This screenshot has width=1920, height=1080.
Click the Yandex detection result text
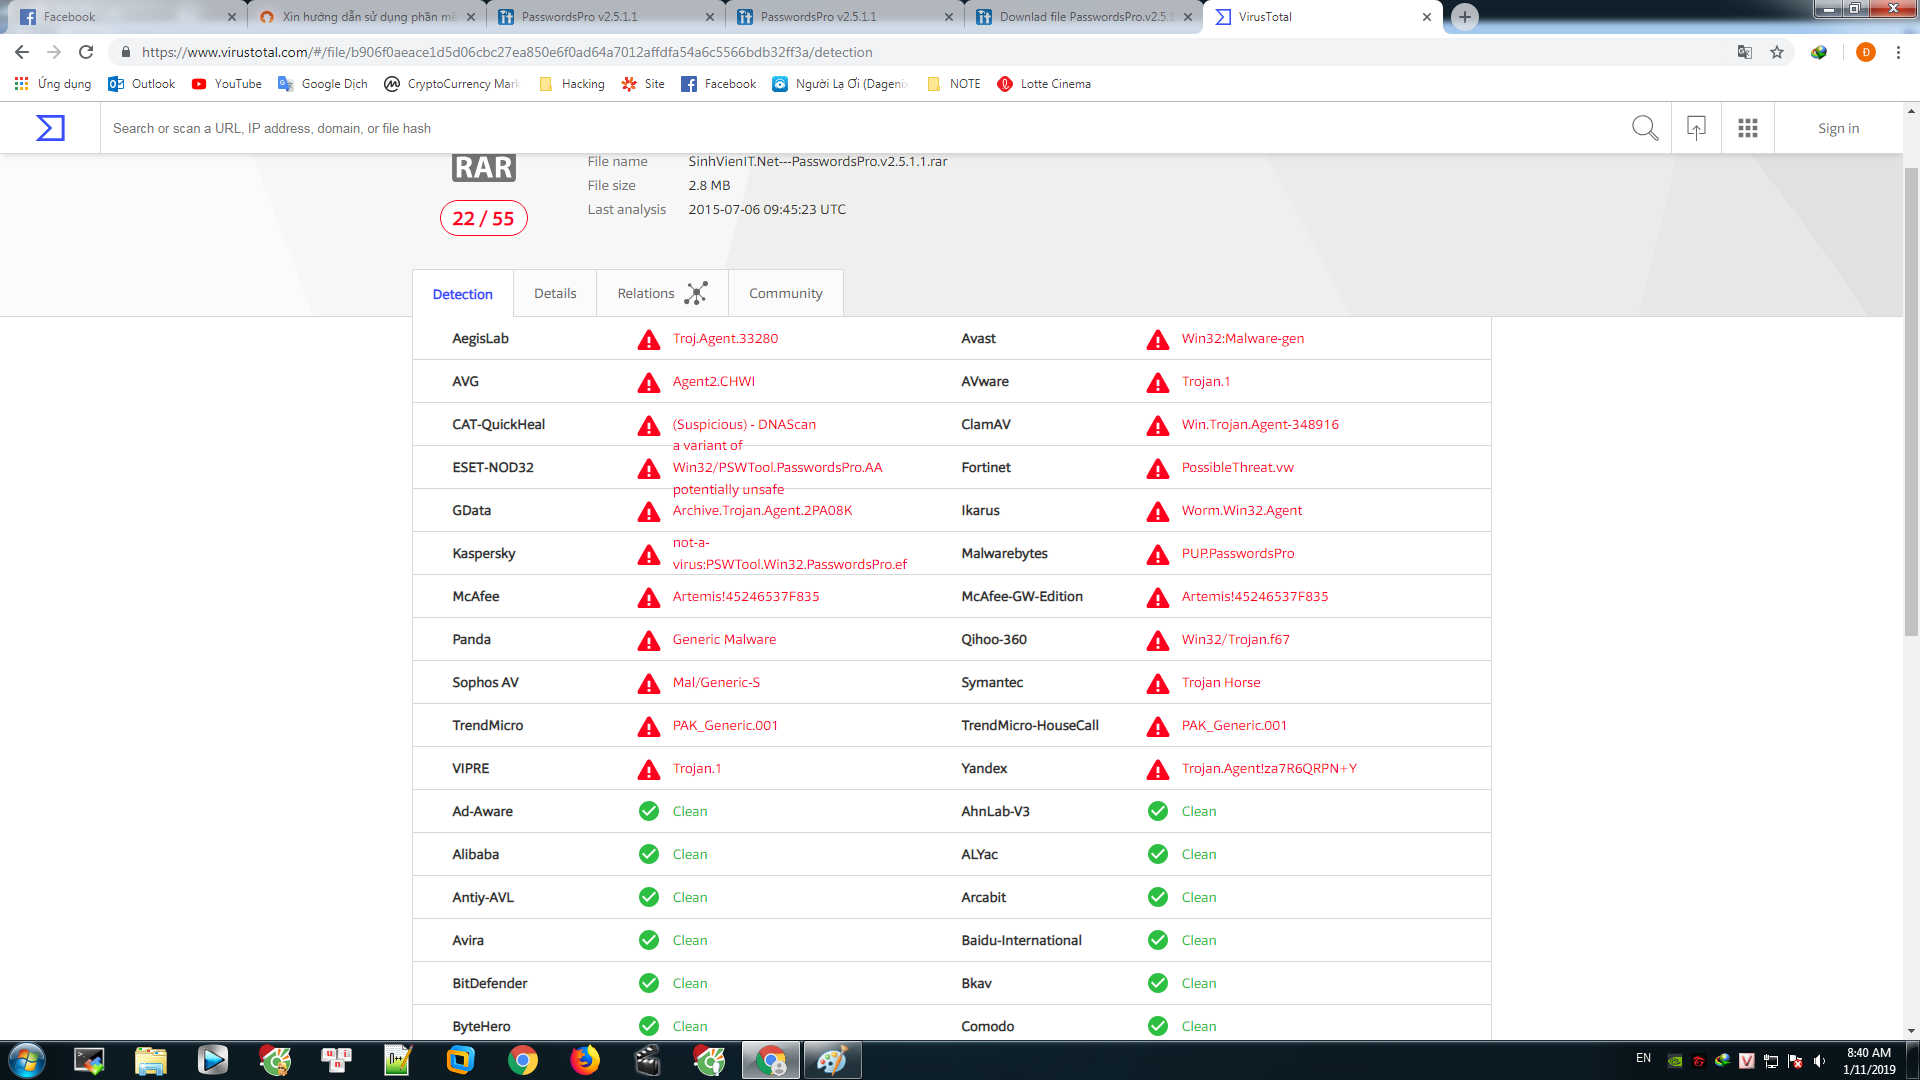click(1269, 768)
